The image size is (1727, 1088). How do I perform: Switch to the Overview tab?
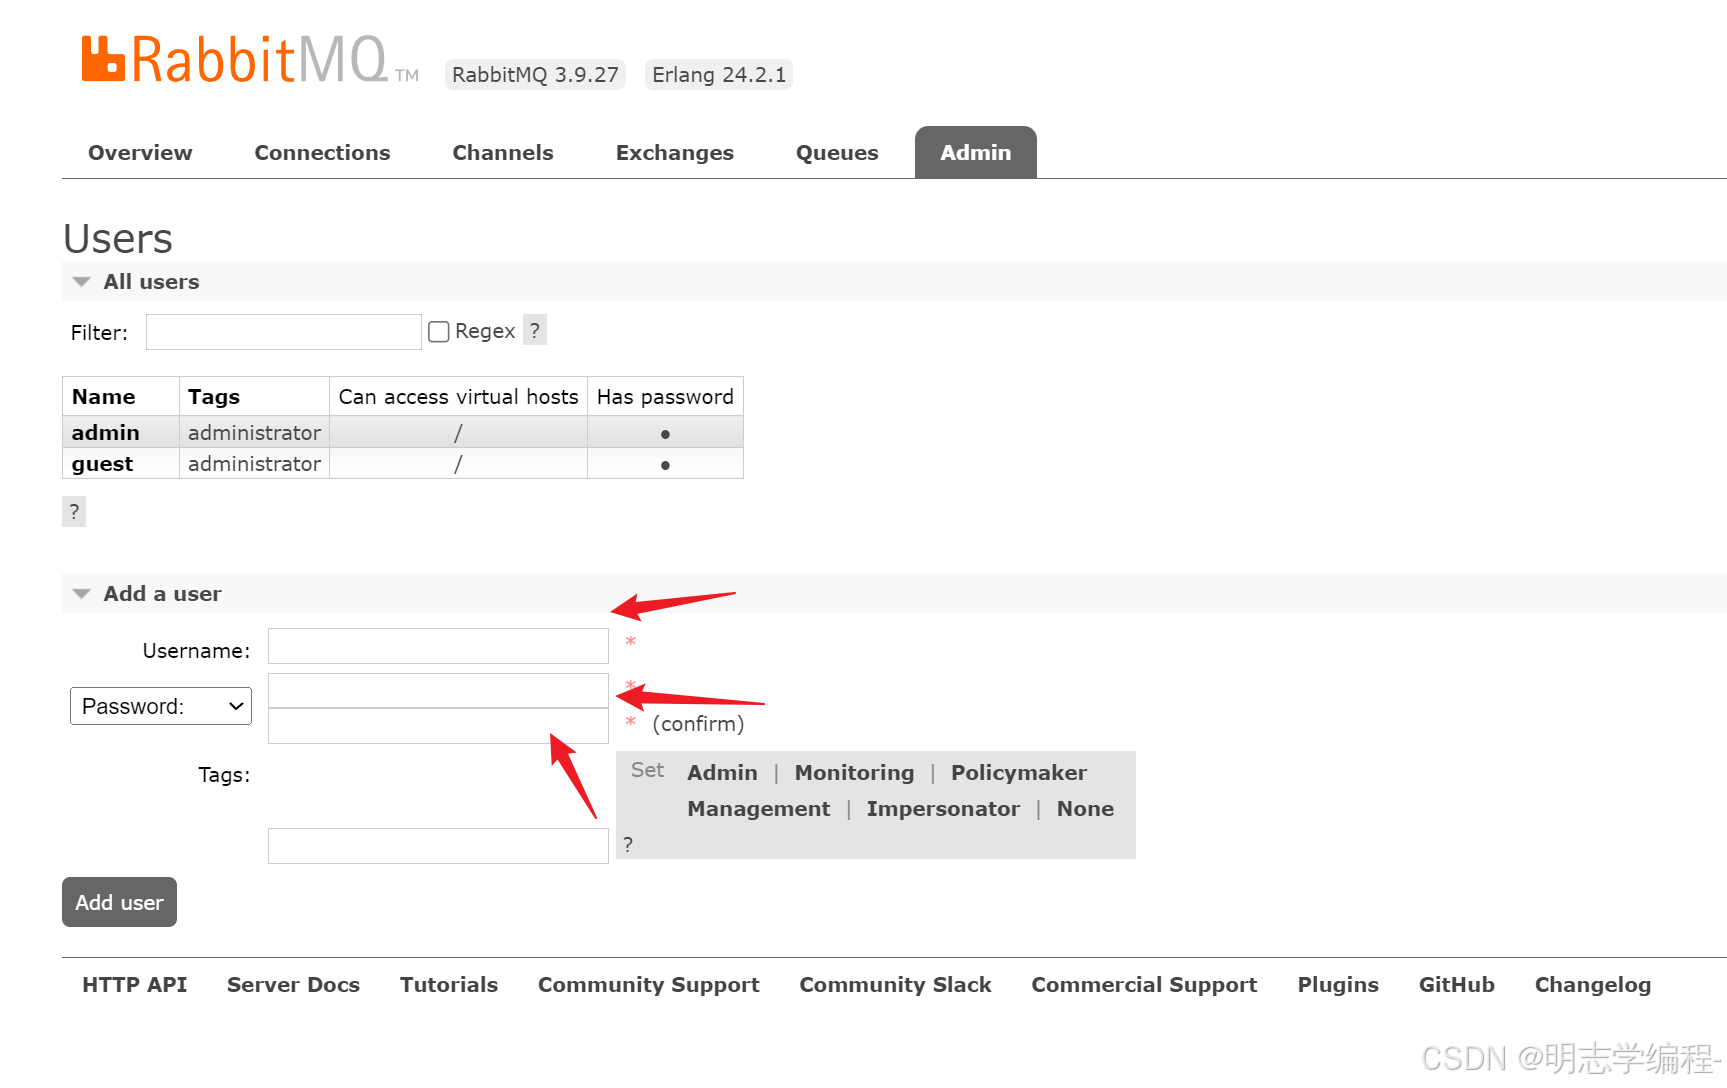pyautogui.click(x=140, y=153)
